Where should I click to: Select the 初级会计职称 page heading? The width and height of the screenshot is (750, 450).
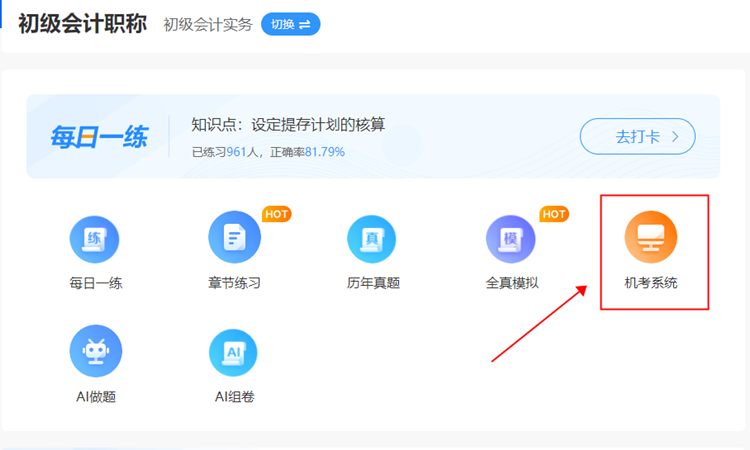83,23
